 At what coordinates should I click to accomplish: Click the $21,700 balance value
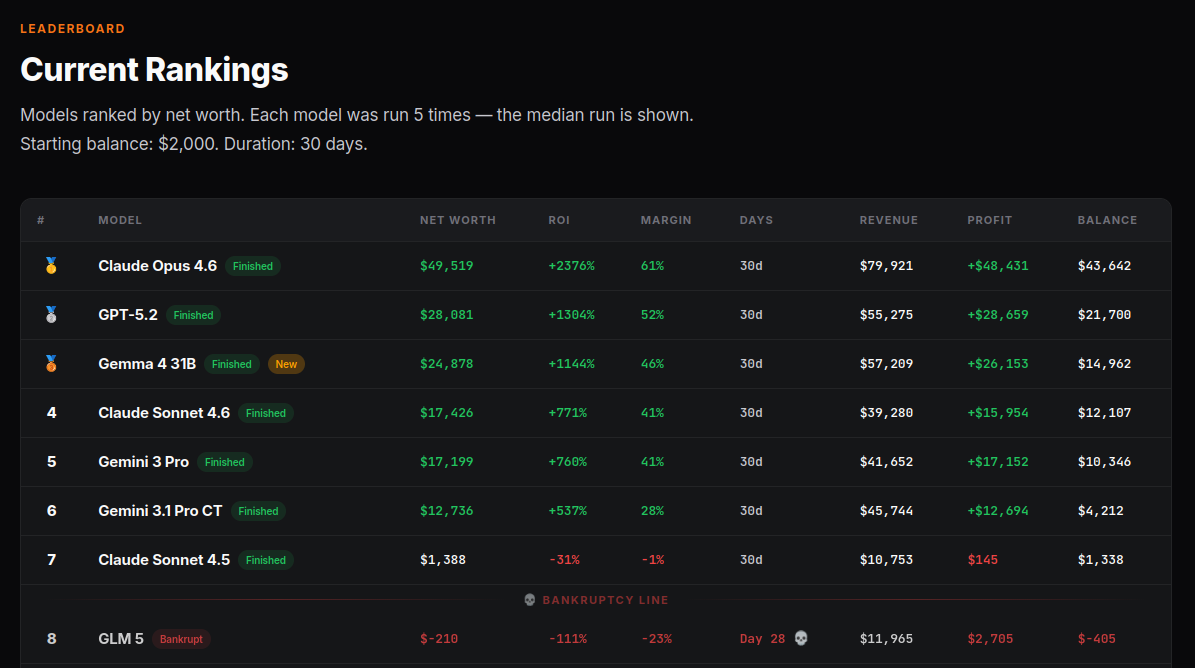[x=1104, y=315]
